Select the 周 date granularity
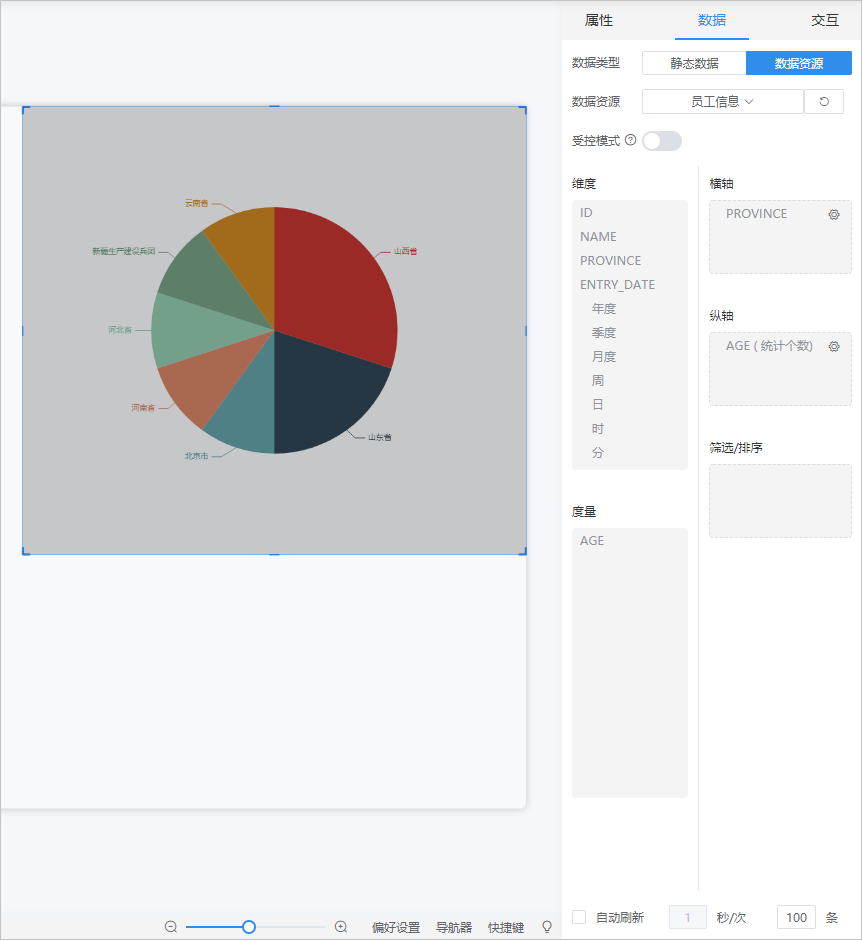 pyautogui.click(x=598, y=380)
